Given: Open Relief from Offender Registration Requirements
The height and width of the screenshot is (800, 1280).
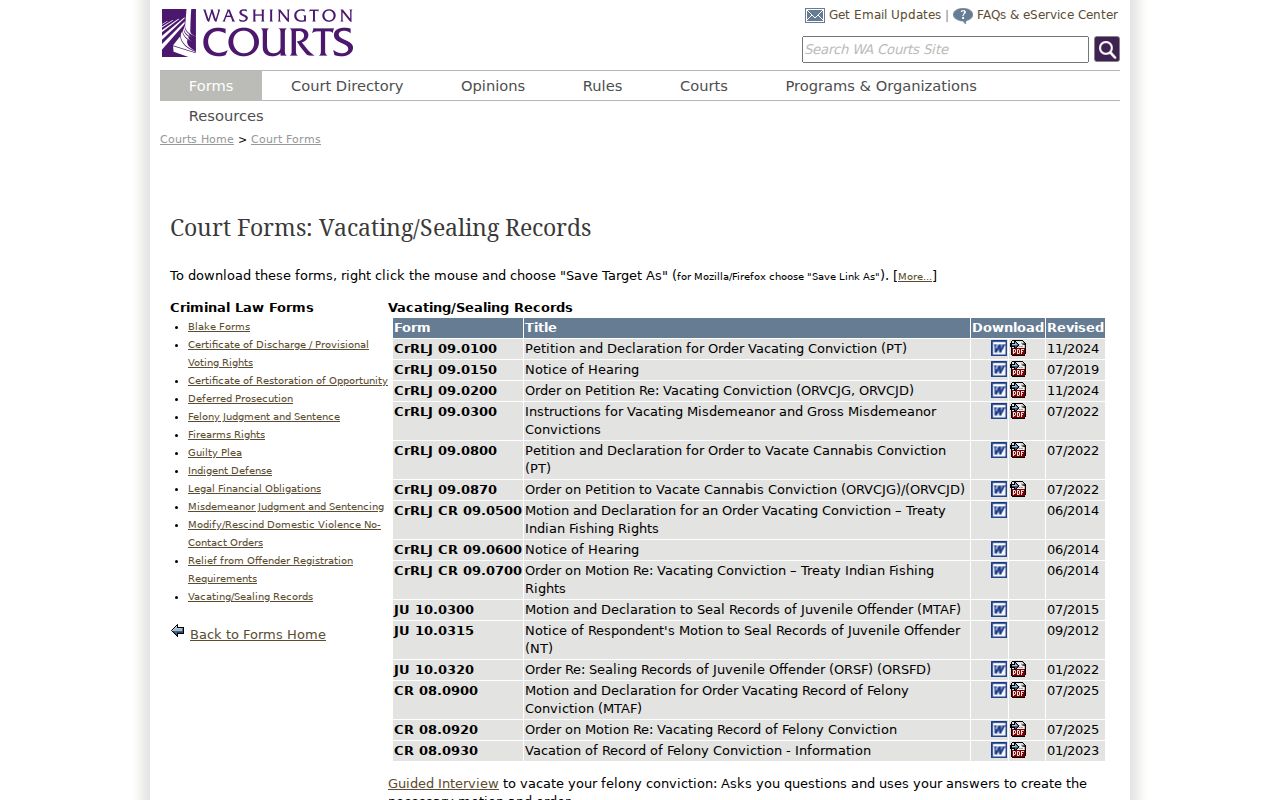Looking at the screenshot, I should click(270, 570).
